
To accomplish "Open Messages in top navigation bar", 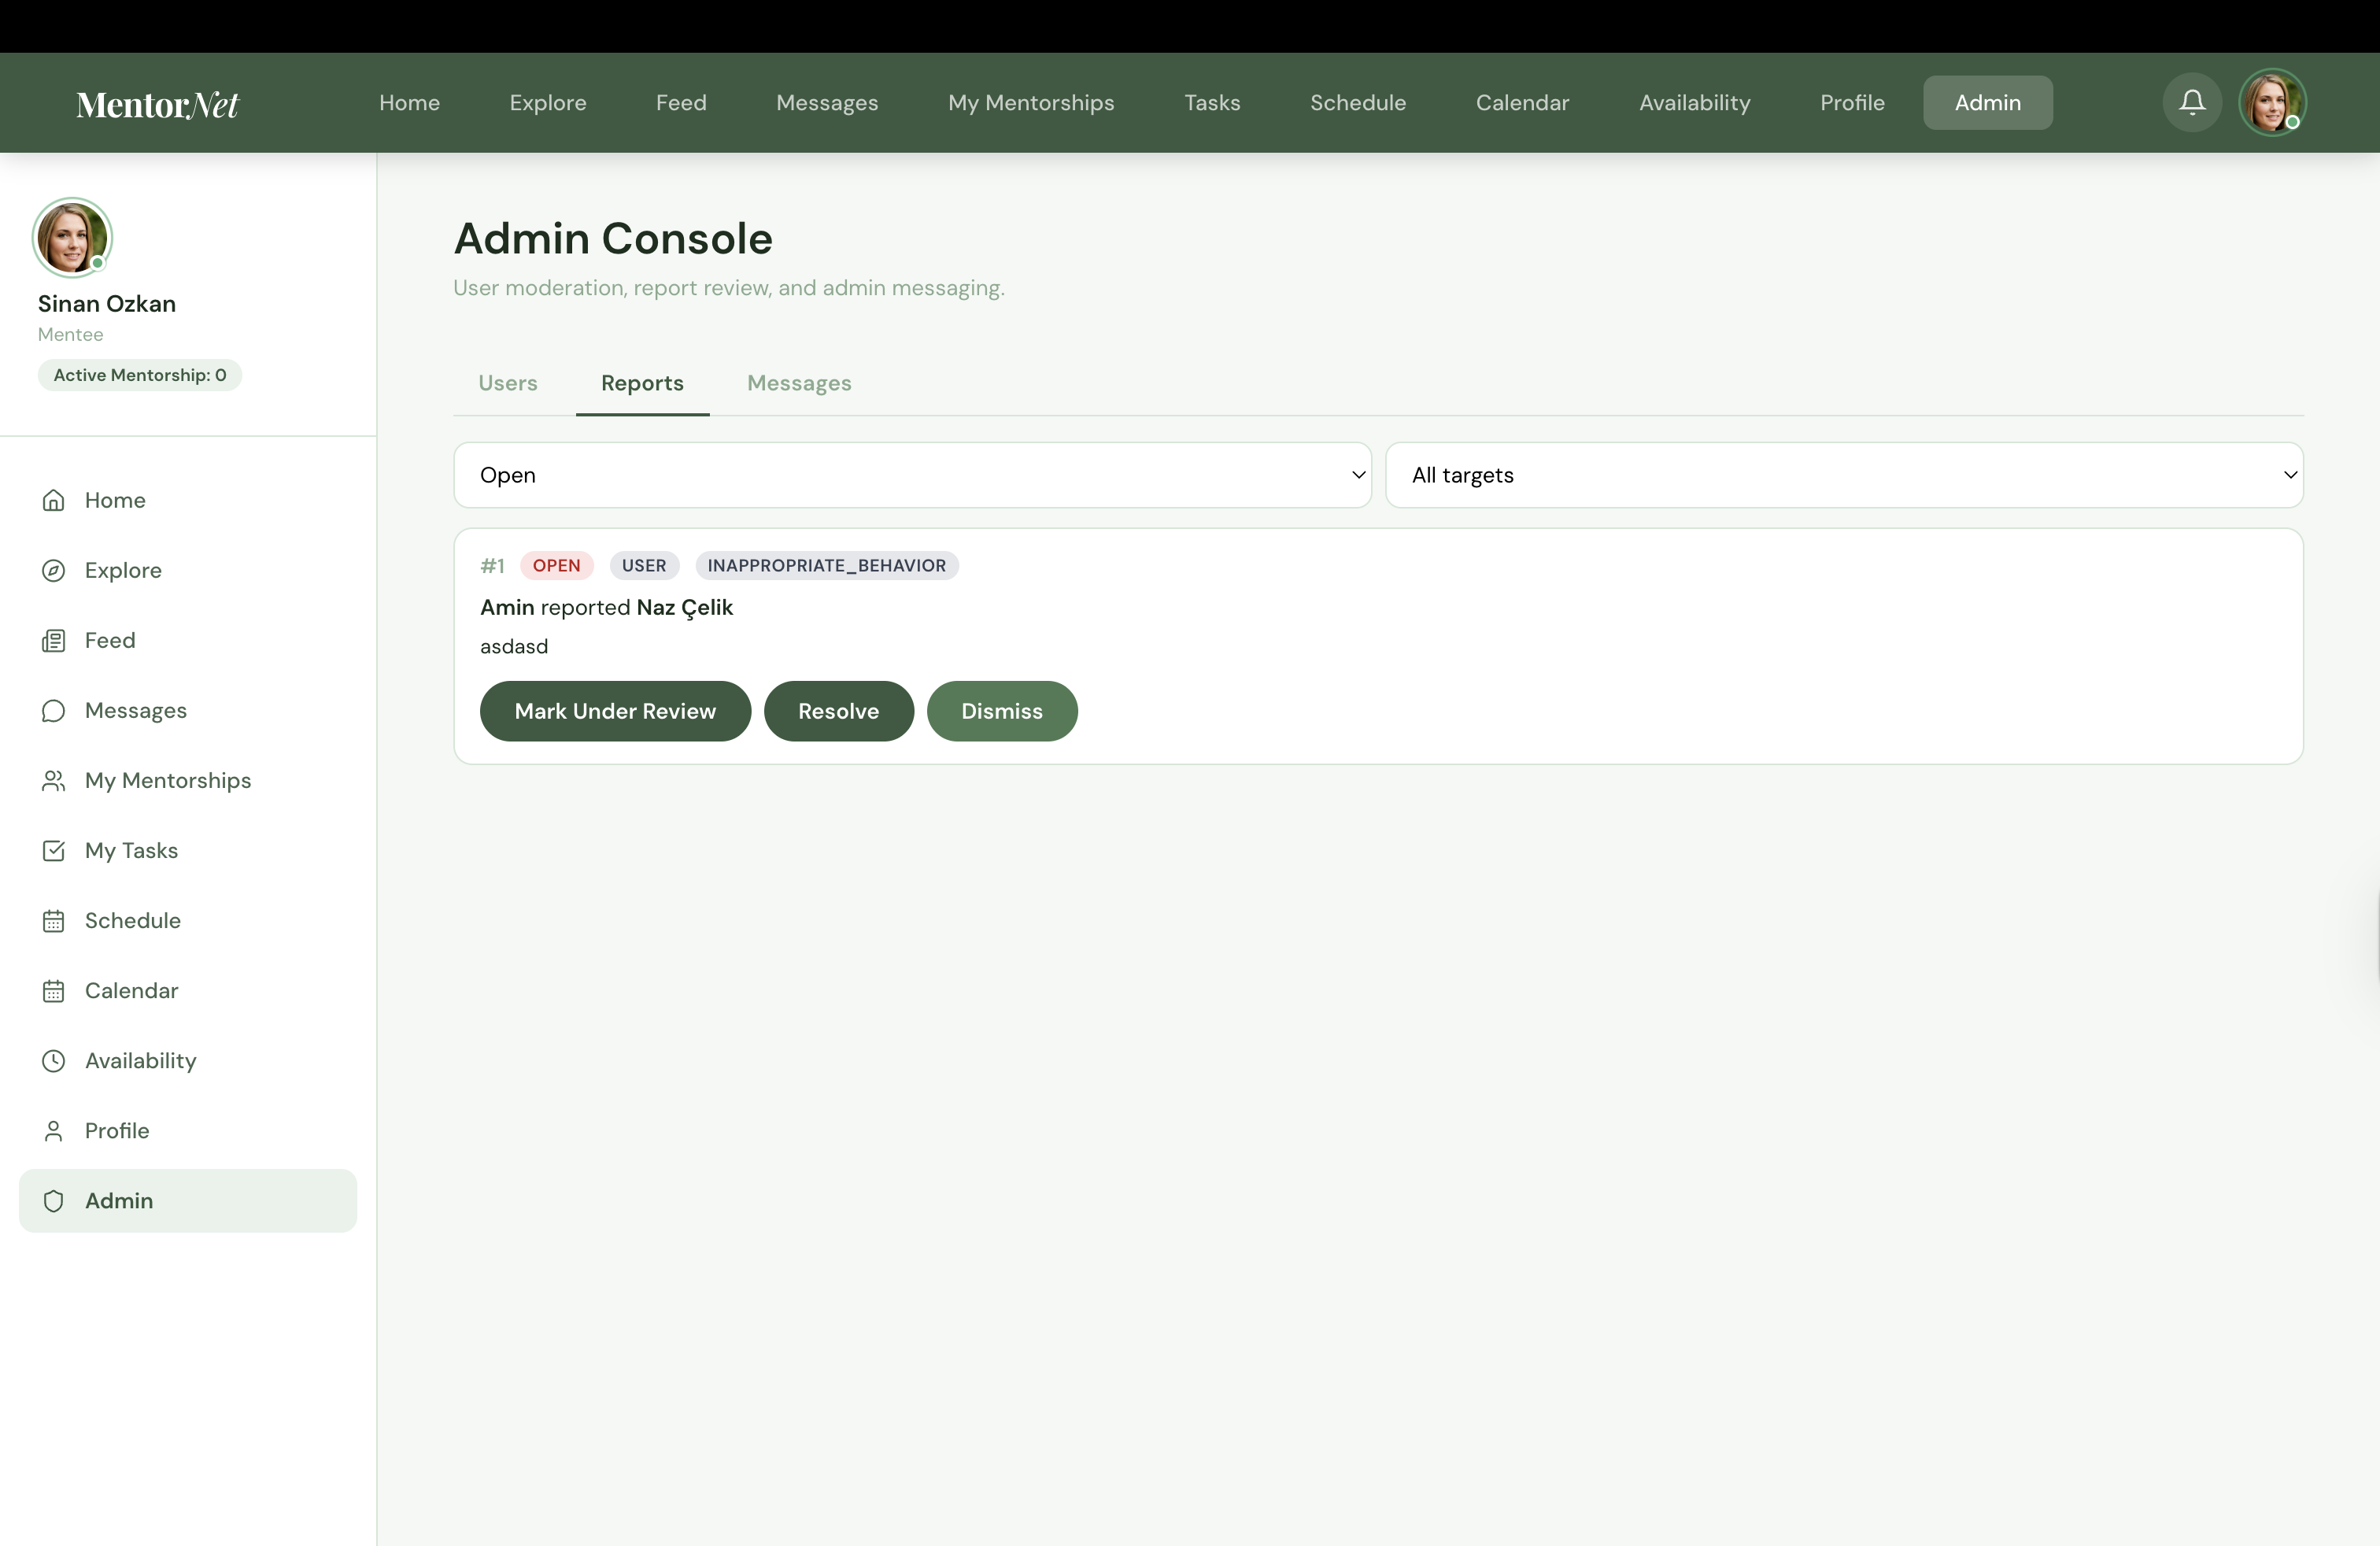I will pos(827,102).
